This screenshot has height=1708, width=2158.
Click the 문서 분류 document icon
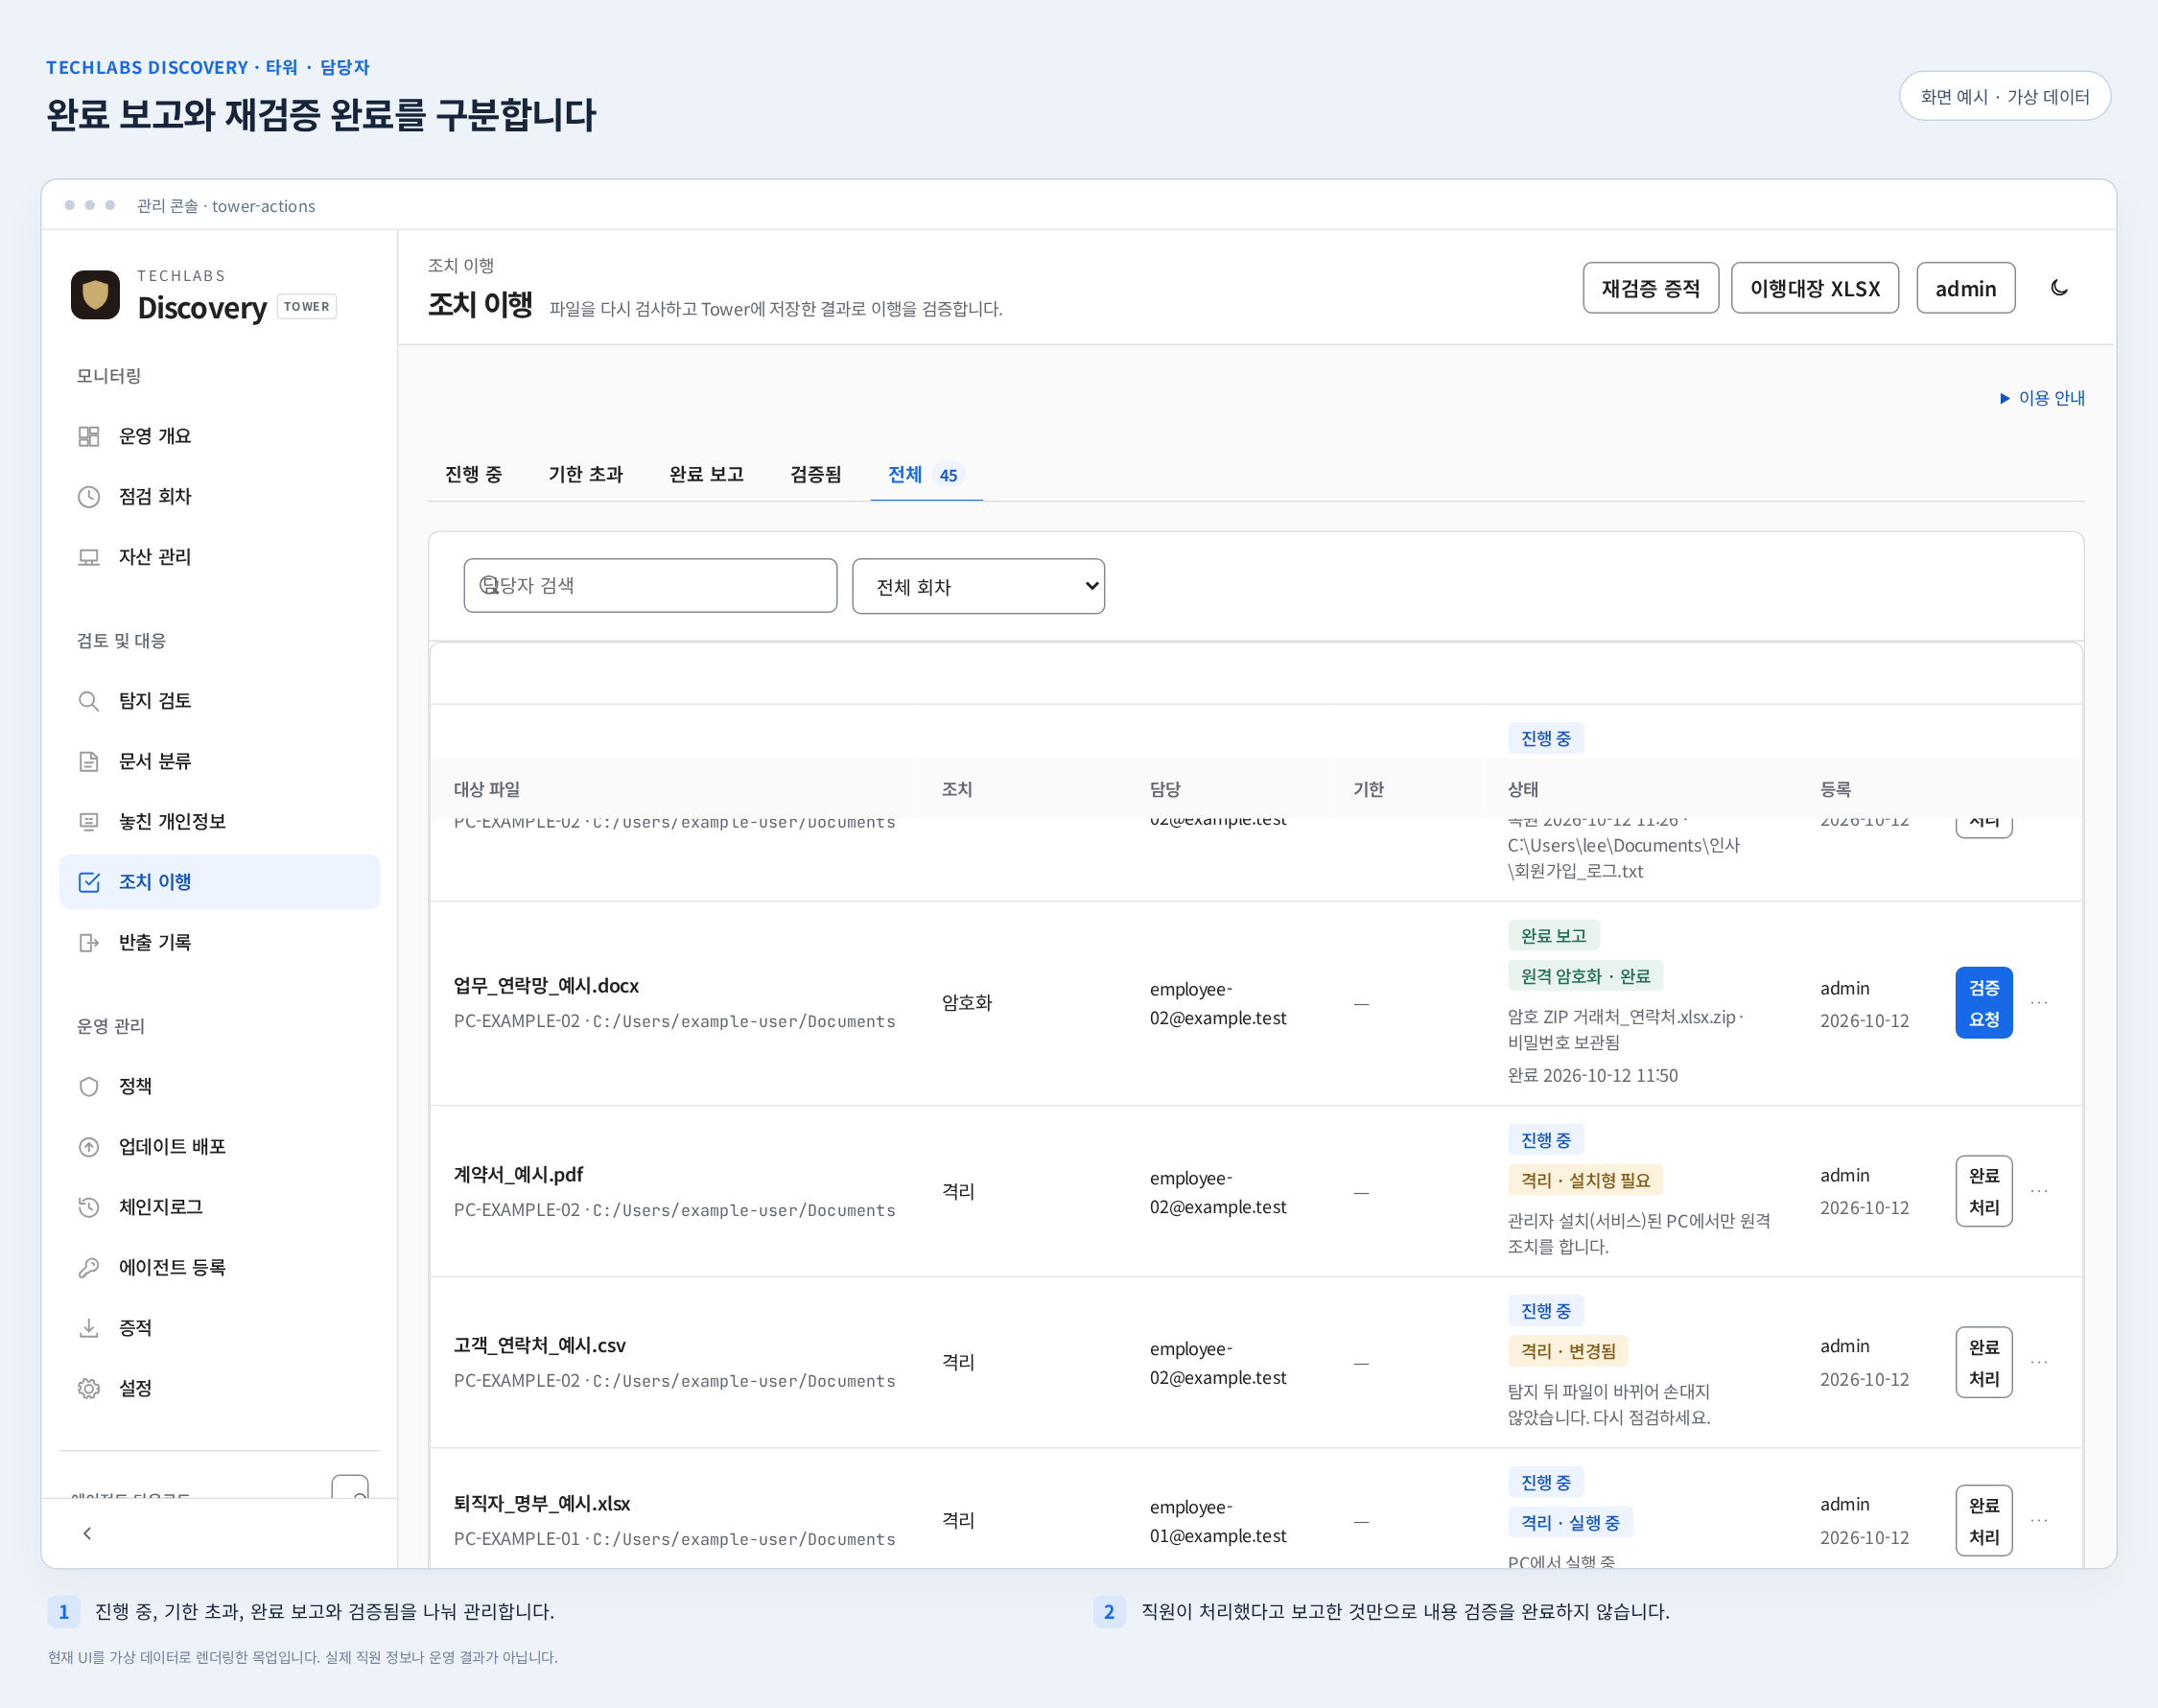(x=89, y=761)
